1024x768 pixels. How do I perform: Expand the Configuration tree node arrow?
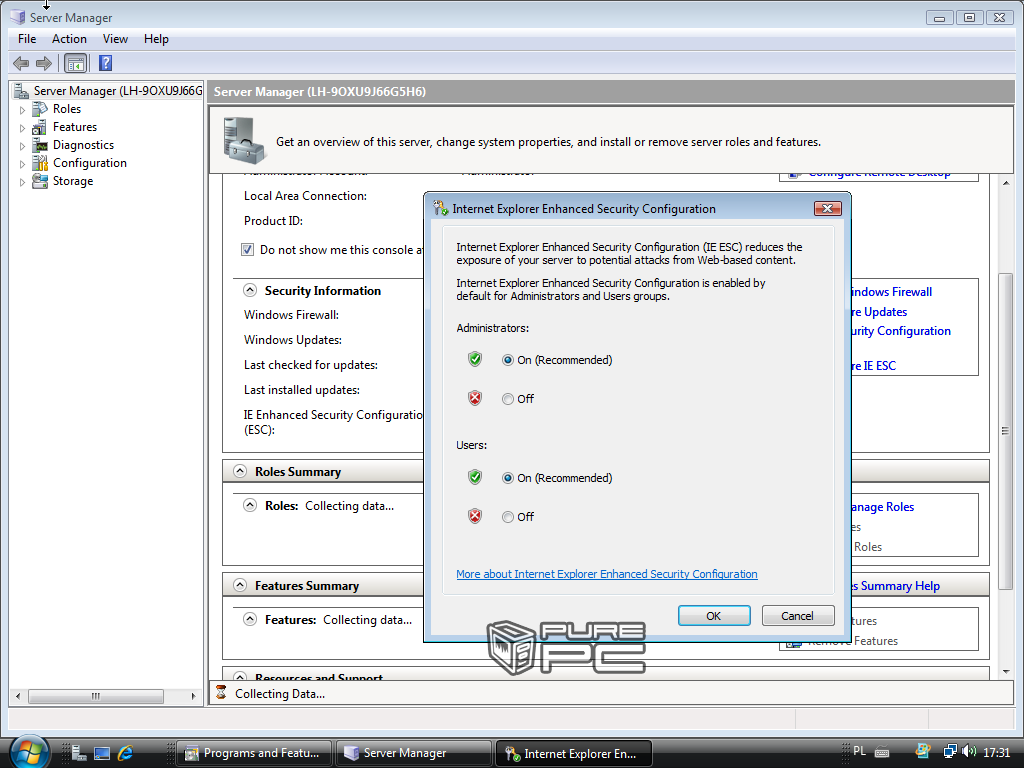coord(22,164)
